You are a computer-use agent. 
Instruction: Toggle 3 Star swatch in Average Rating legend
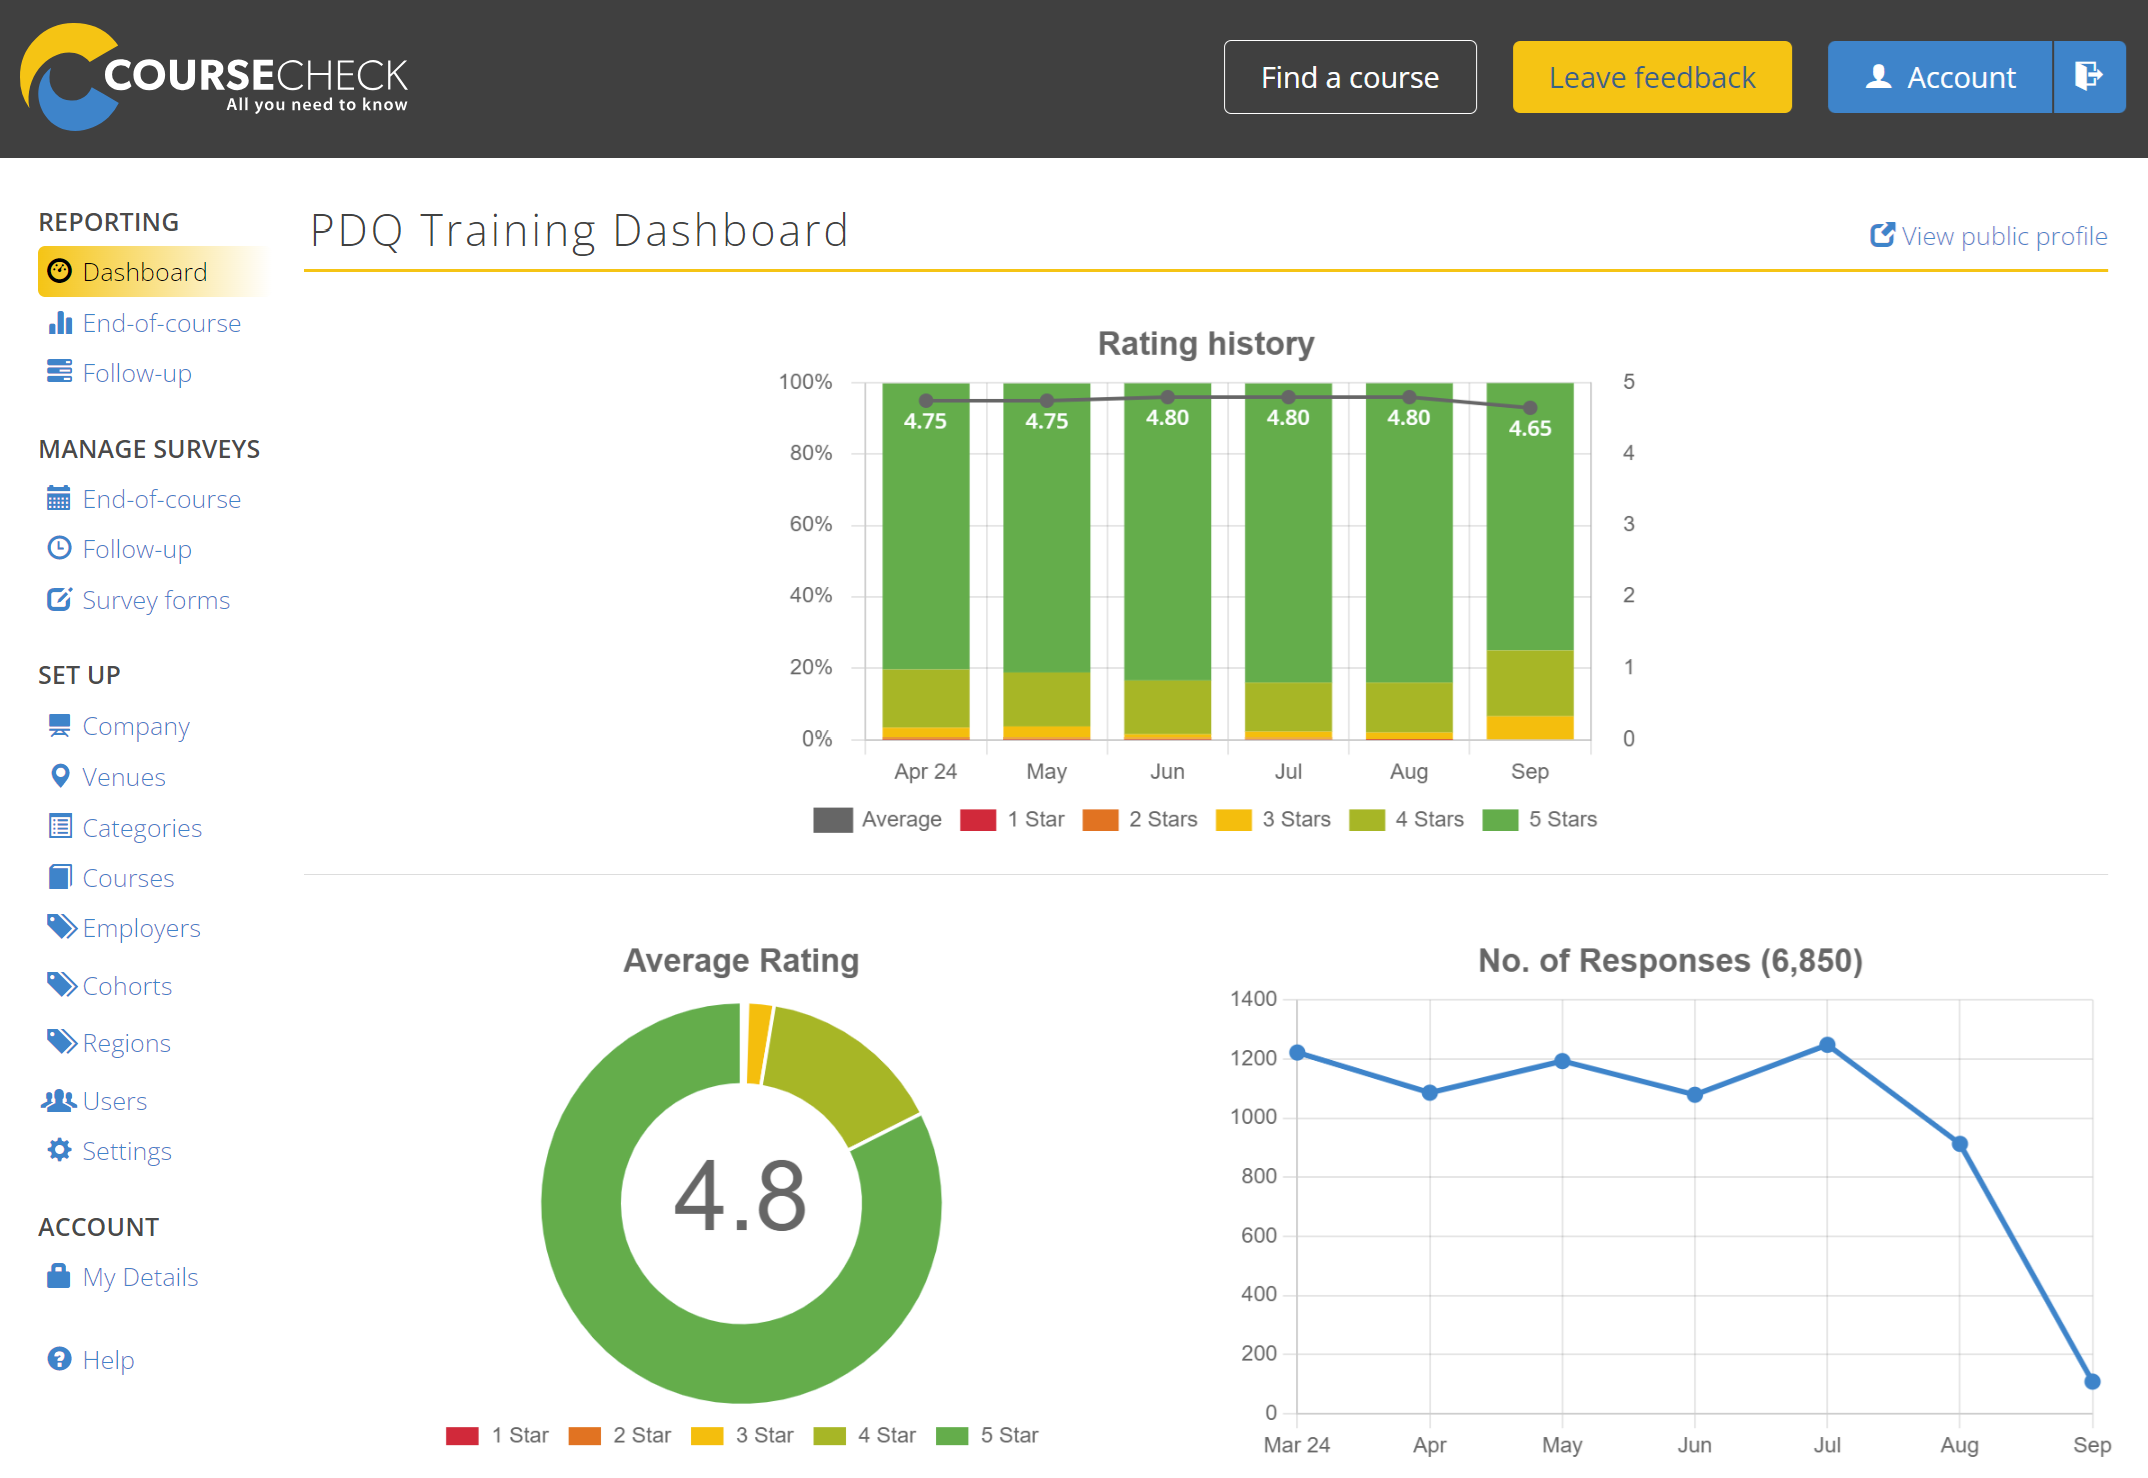[707, 1436]
